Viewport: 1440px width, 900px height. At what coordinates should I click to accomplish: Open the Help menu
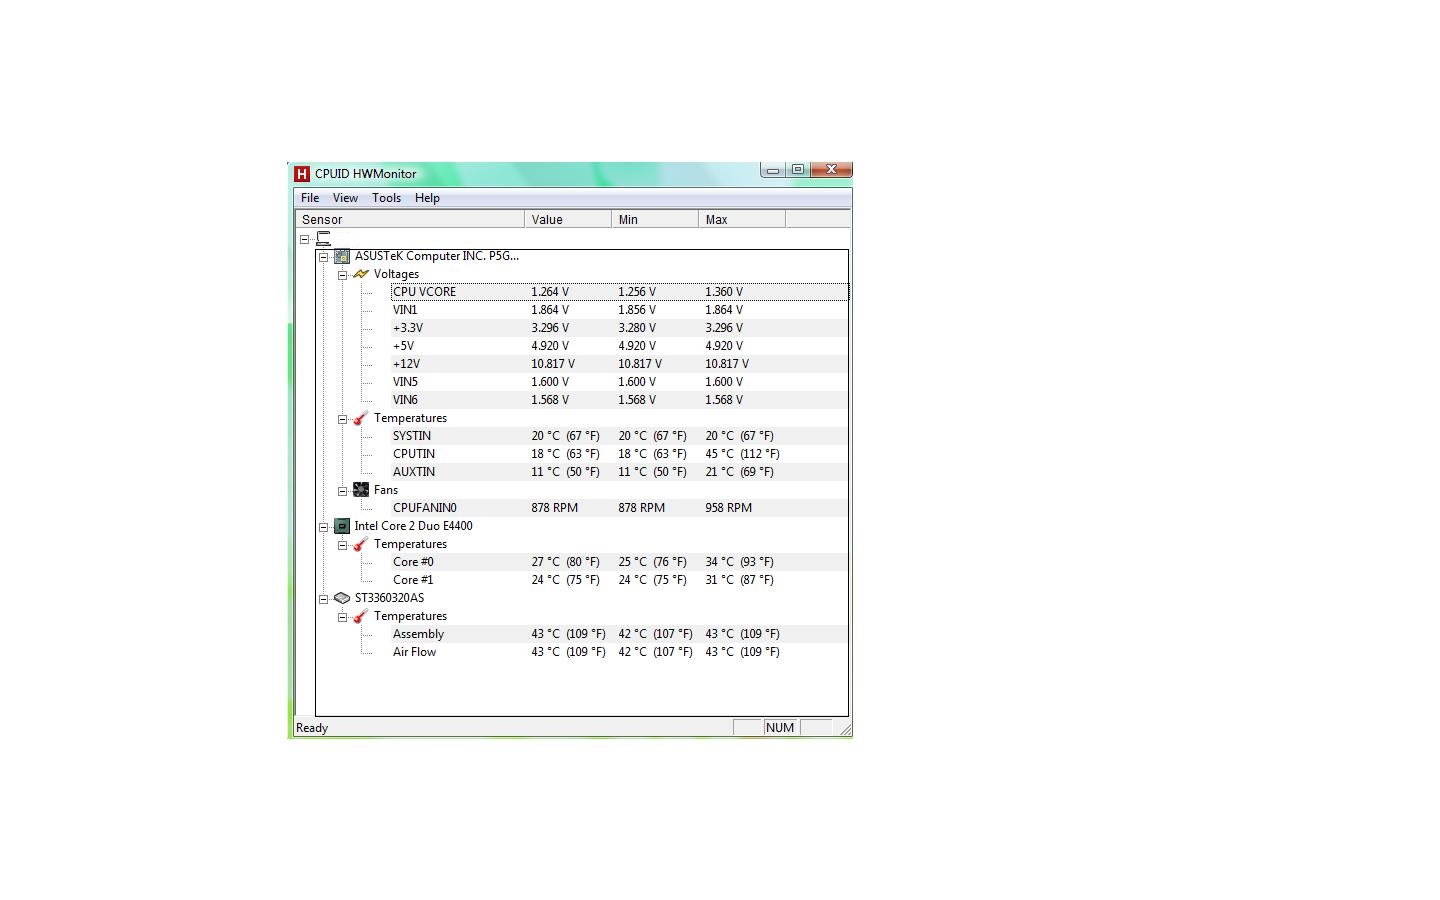[x=427, y=198]
